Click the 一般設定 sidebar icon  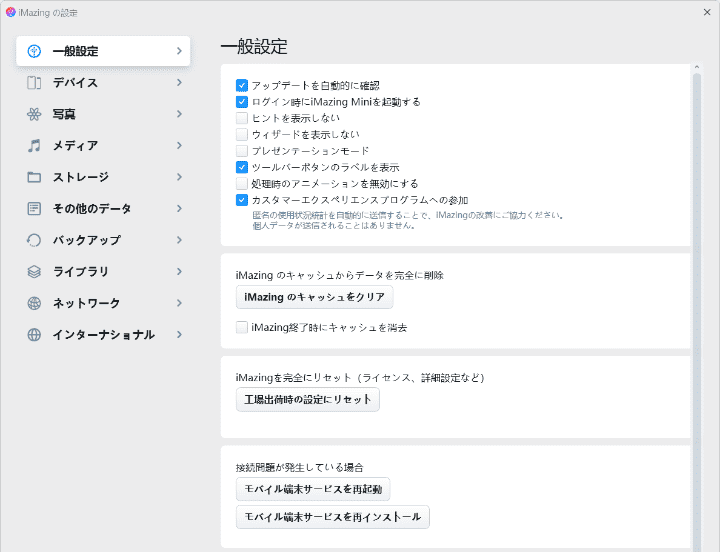click(34, 51)
